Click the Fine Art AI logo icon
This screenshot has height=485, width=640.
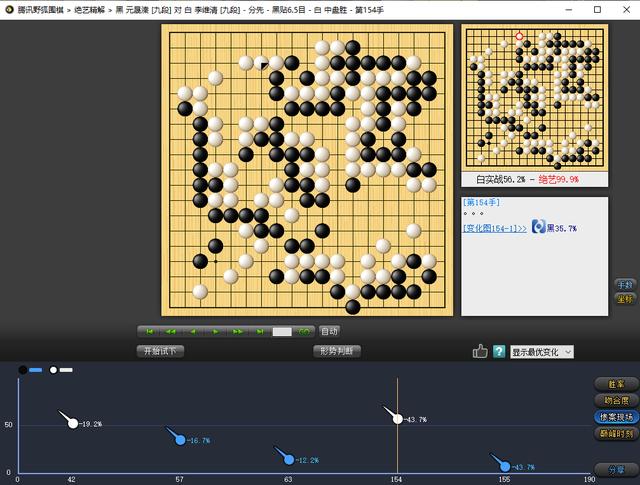(538, 226)
